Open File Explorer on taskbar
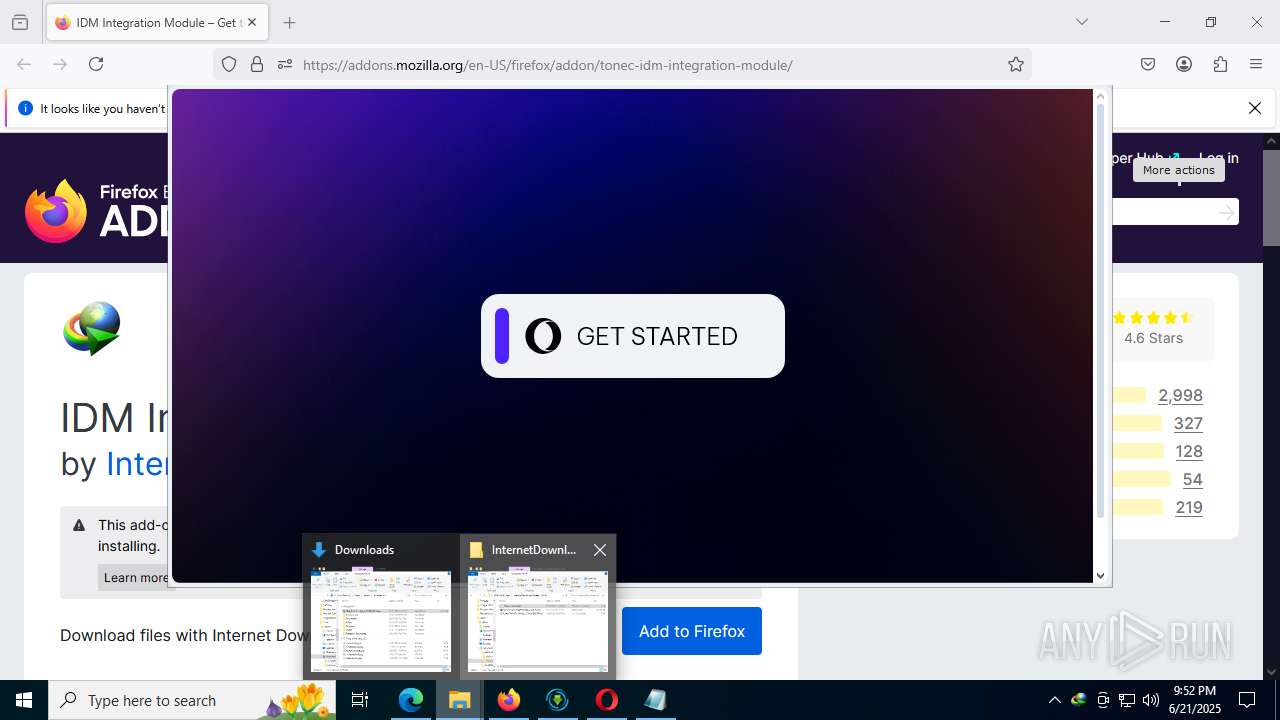This screenshot has width=1280, height=720. click(x=459, y=700)
